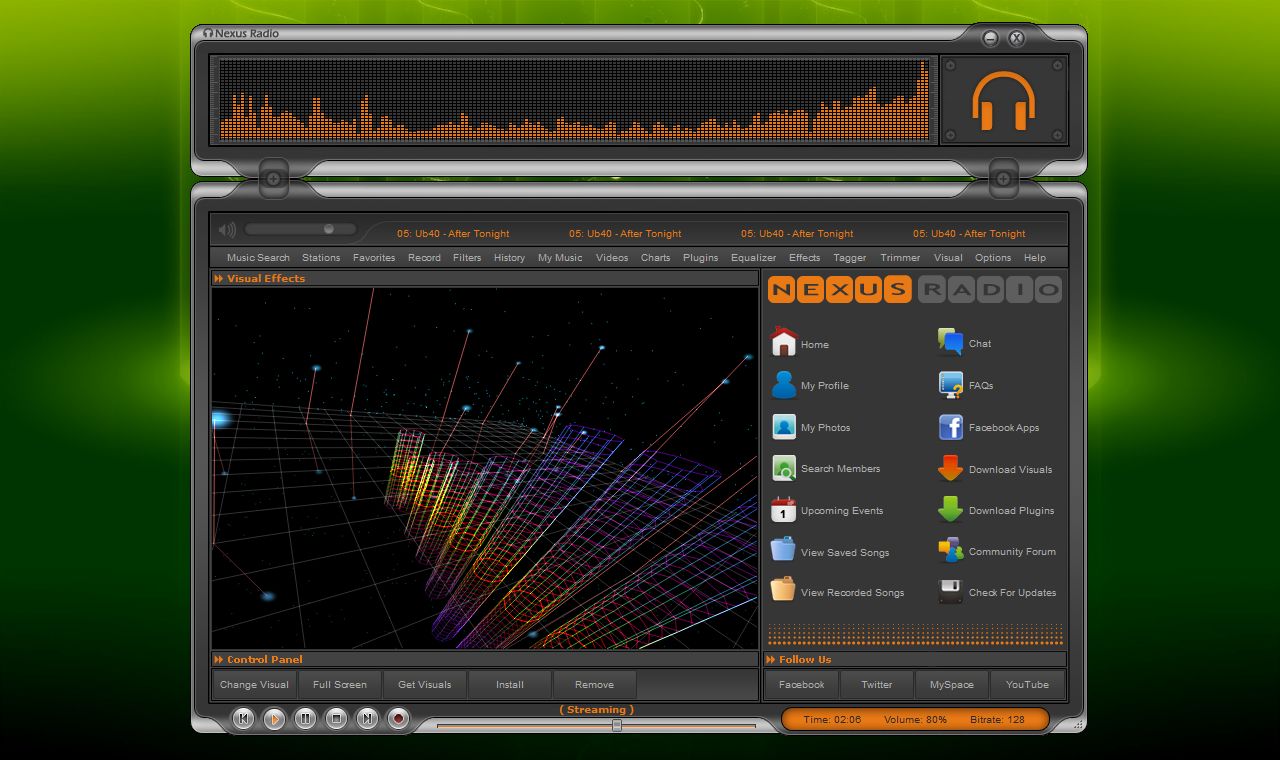The height and width of the screenshot is (760, 1280).
Task: Open My Profile user icon
Action: (x=784, y=385)
